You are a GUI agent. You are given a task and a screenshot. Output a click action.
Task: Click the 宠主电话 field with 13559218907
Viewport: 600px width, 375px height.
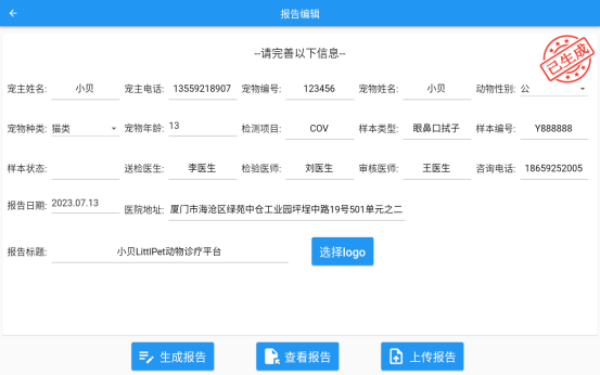pos(202,89)
